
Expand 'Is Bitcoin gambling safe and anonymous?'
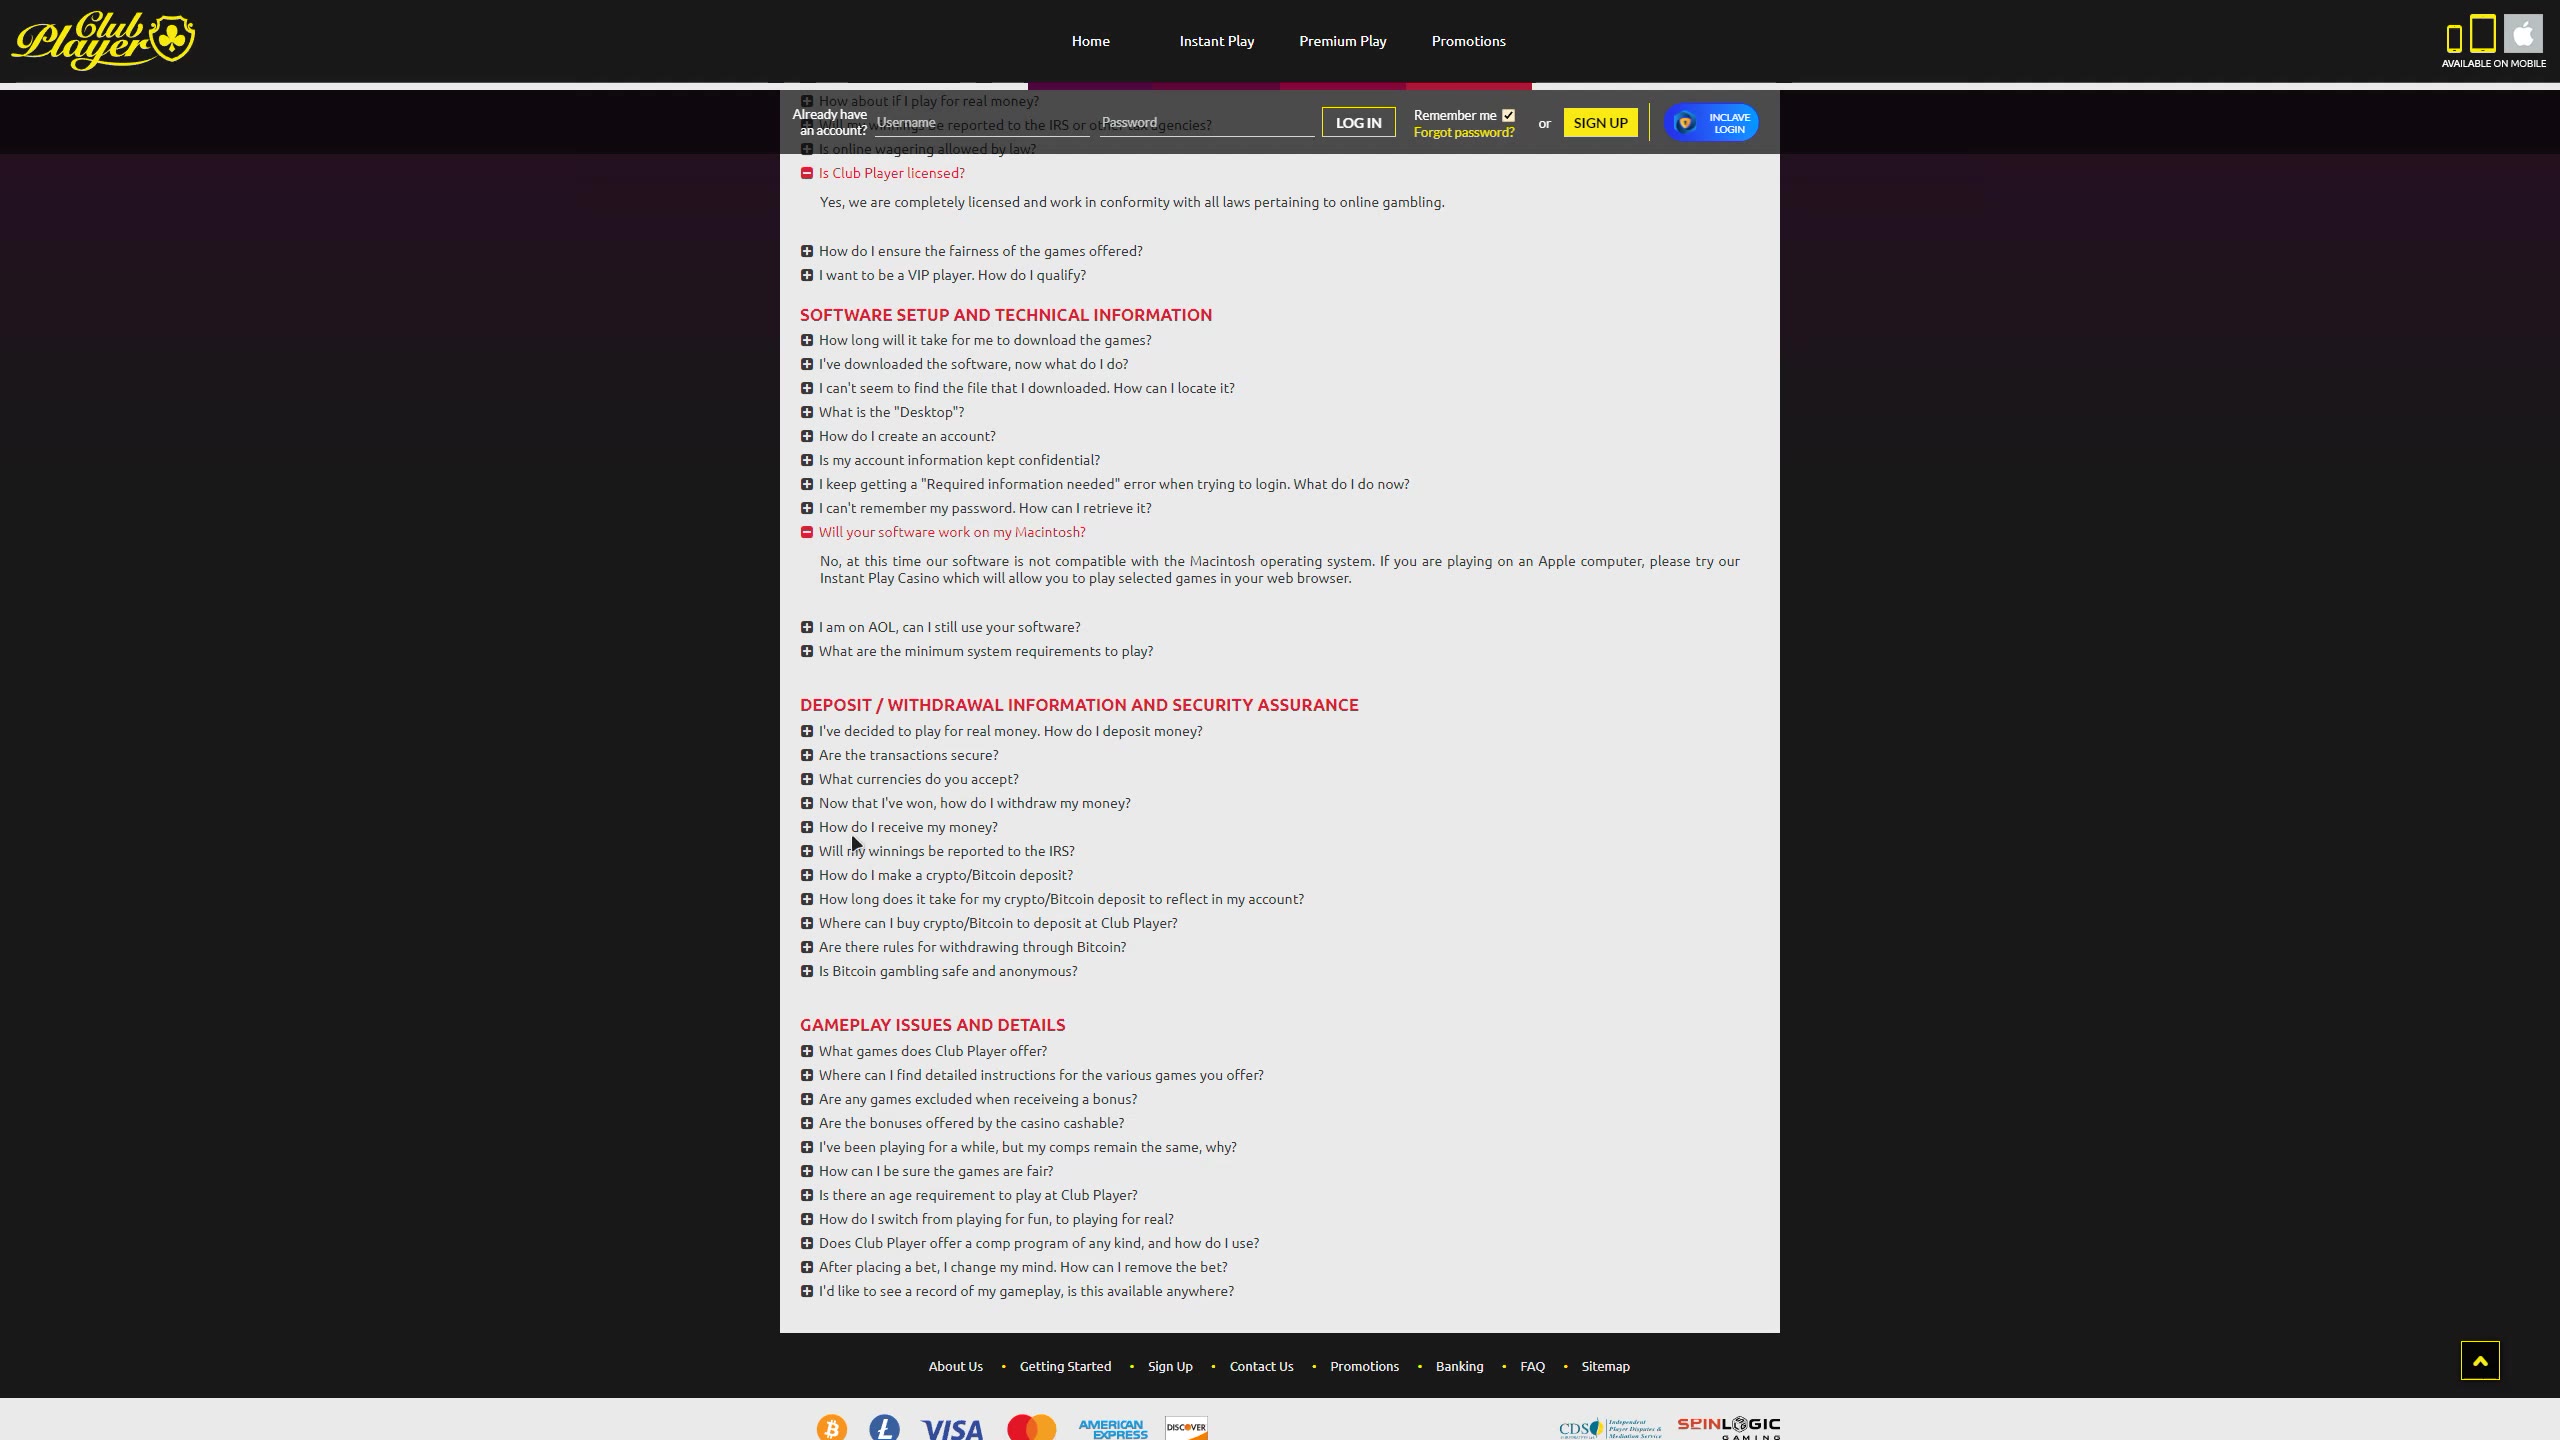click(947, 971)
